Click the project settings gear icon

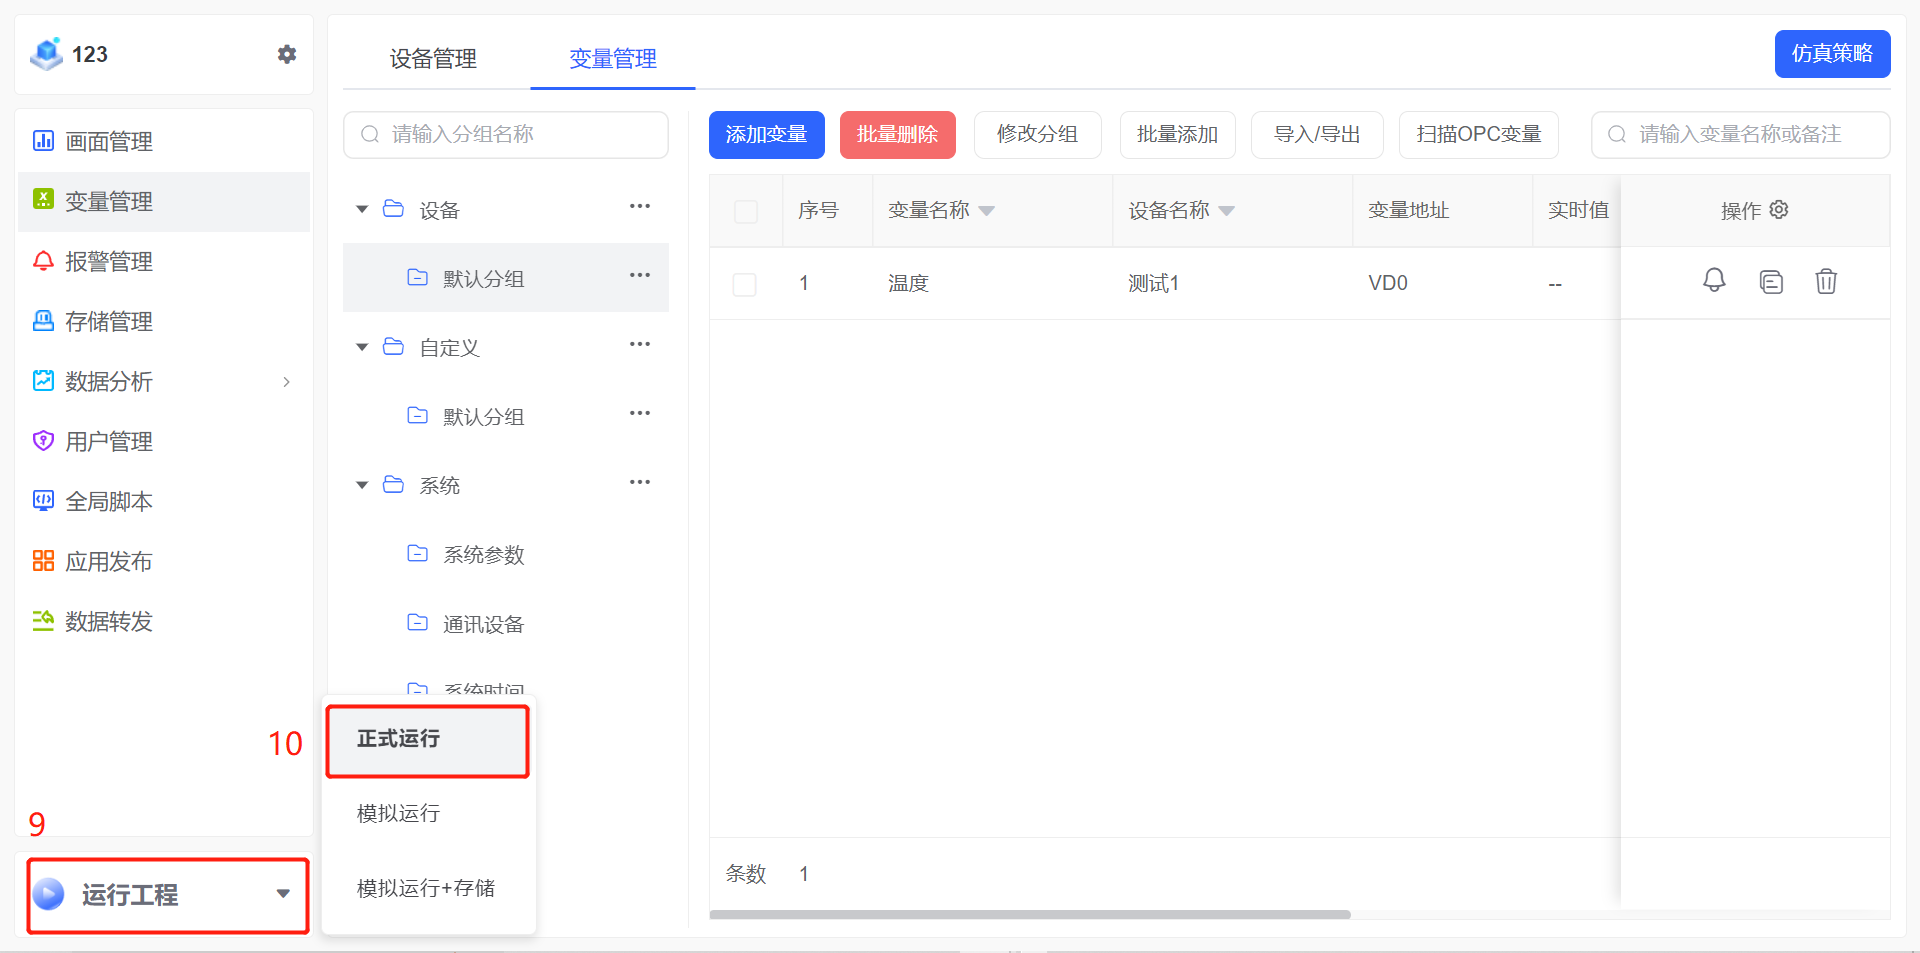287,54
